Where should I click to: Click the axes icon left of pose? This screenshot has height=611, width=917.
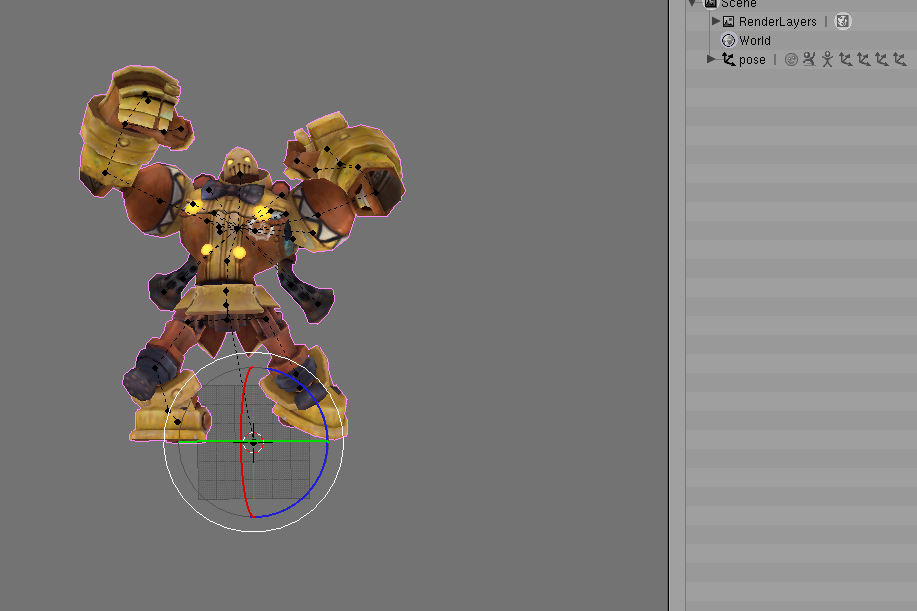[x=728, y=59]
